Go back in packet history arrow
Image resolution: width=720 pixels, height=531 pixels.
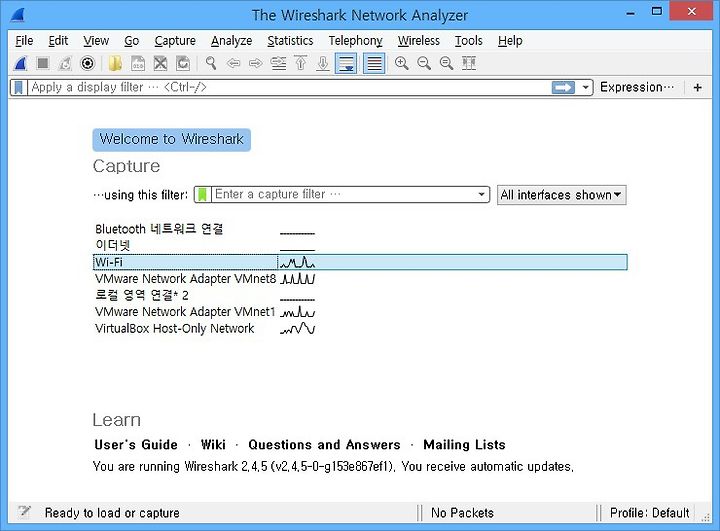coord(233,63)
